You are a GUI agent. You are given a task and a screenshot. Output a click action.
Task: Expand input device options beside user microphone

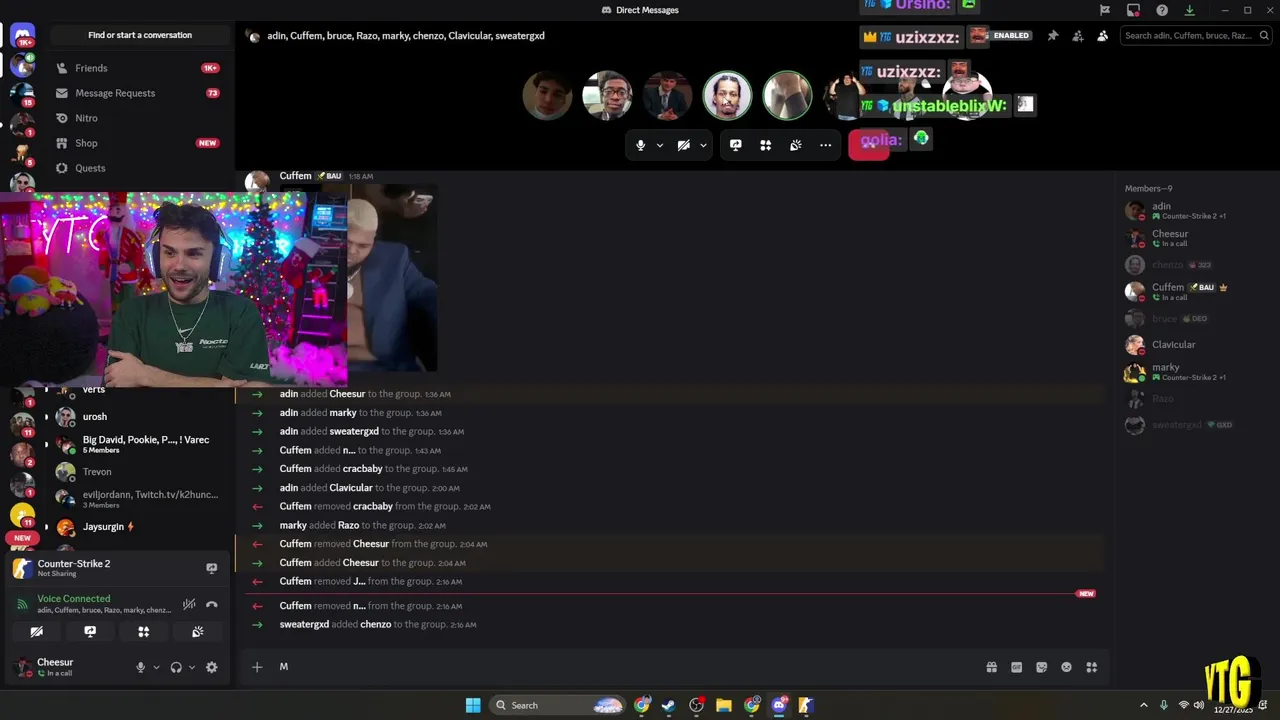pos(156,667)
